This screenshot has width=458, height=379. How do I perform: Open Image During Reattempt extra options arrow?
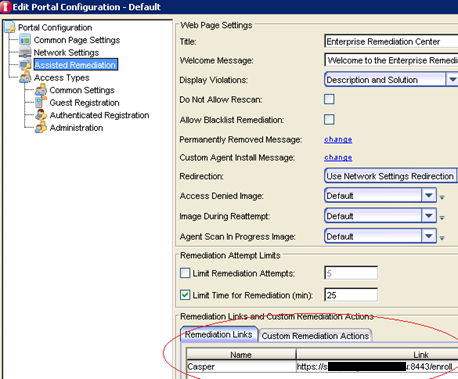(442, 218)
